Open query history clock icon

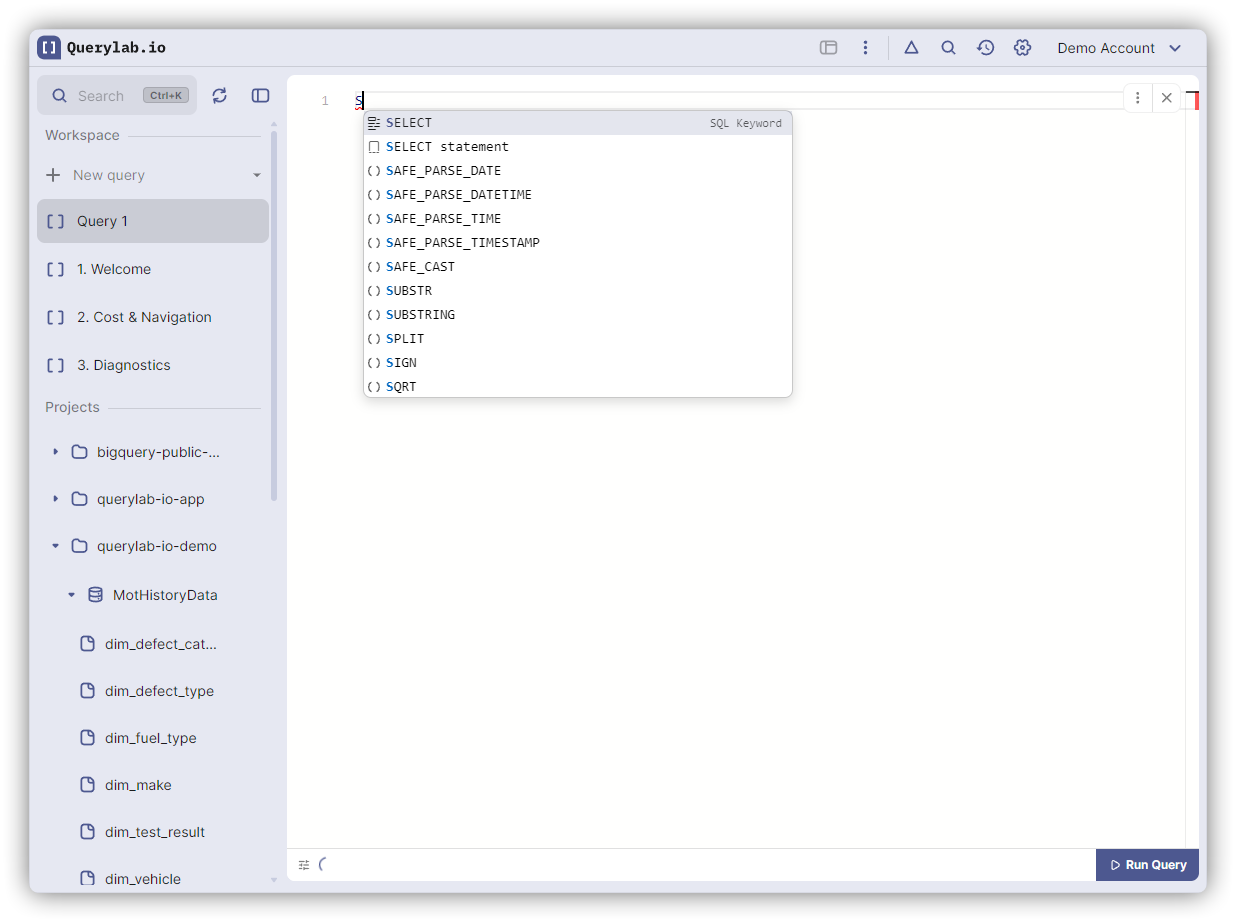(x=985, y=48)
